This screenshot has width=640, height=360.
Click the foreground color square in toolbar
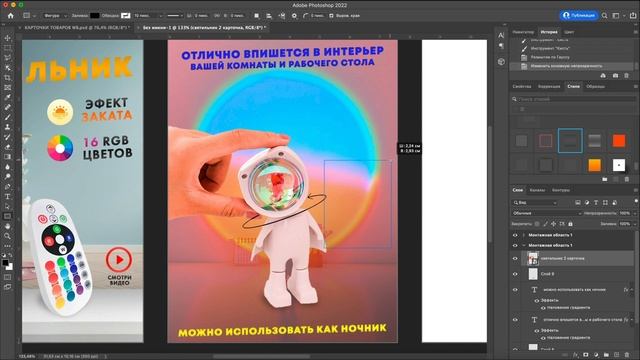tap(5, 262)
